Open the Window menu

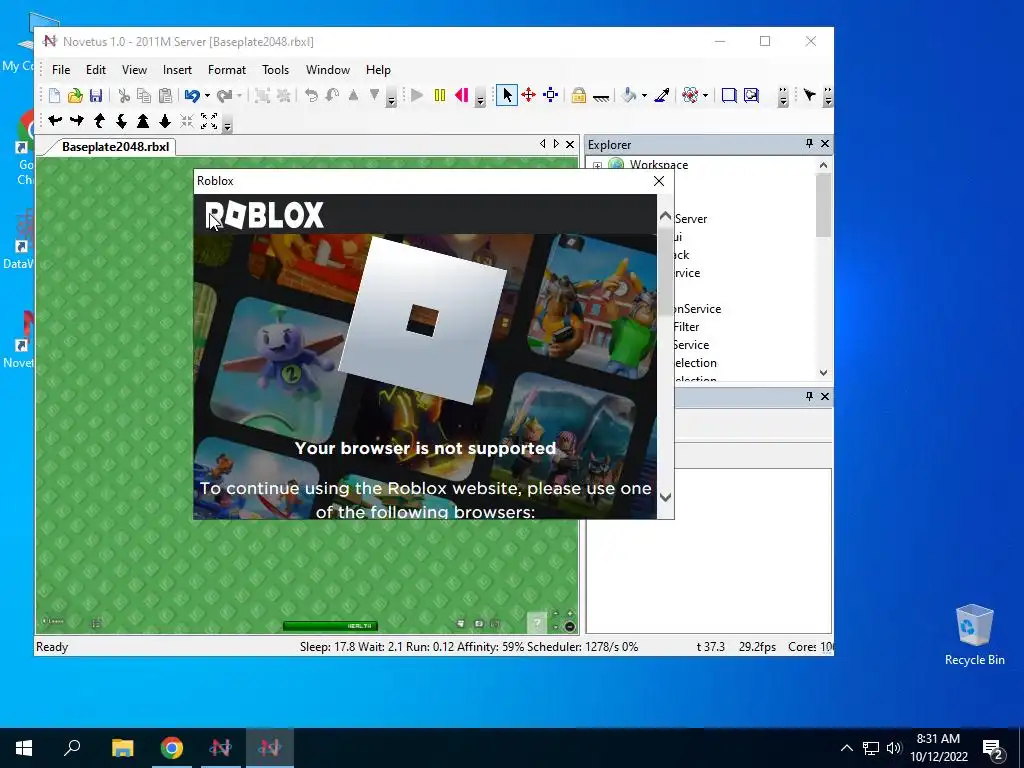[x=328, y=70]
